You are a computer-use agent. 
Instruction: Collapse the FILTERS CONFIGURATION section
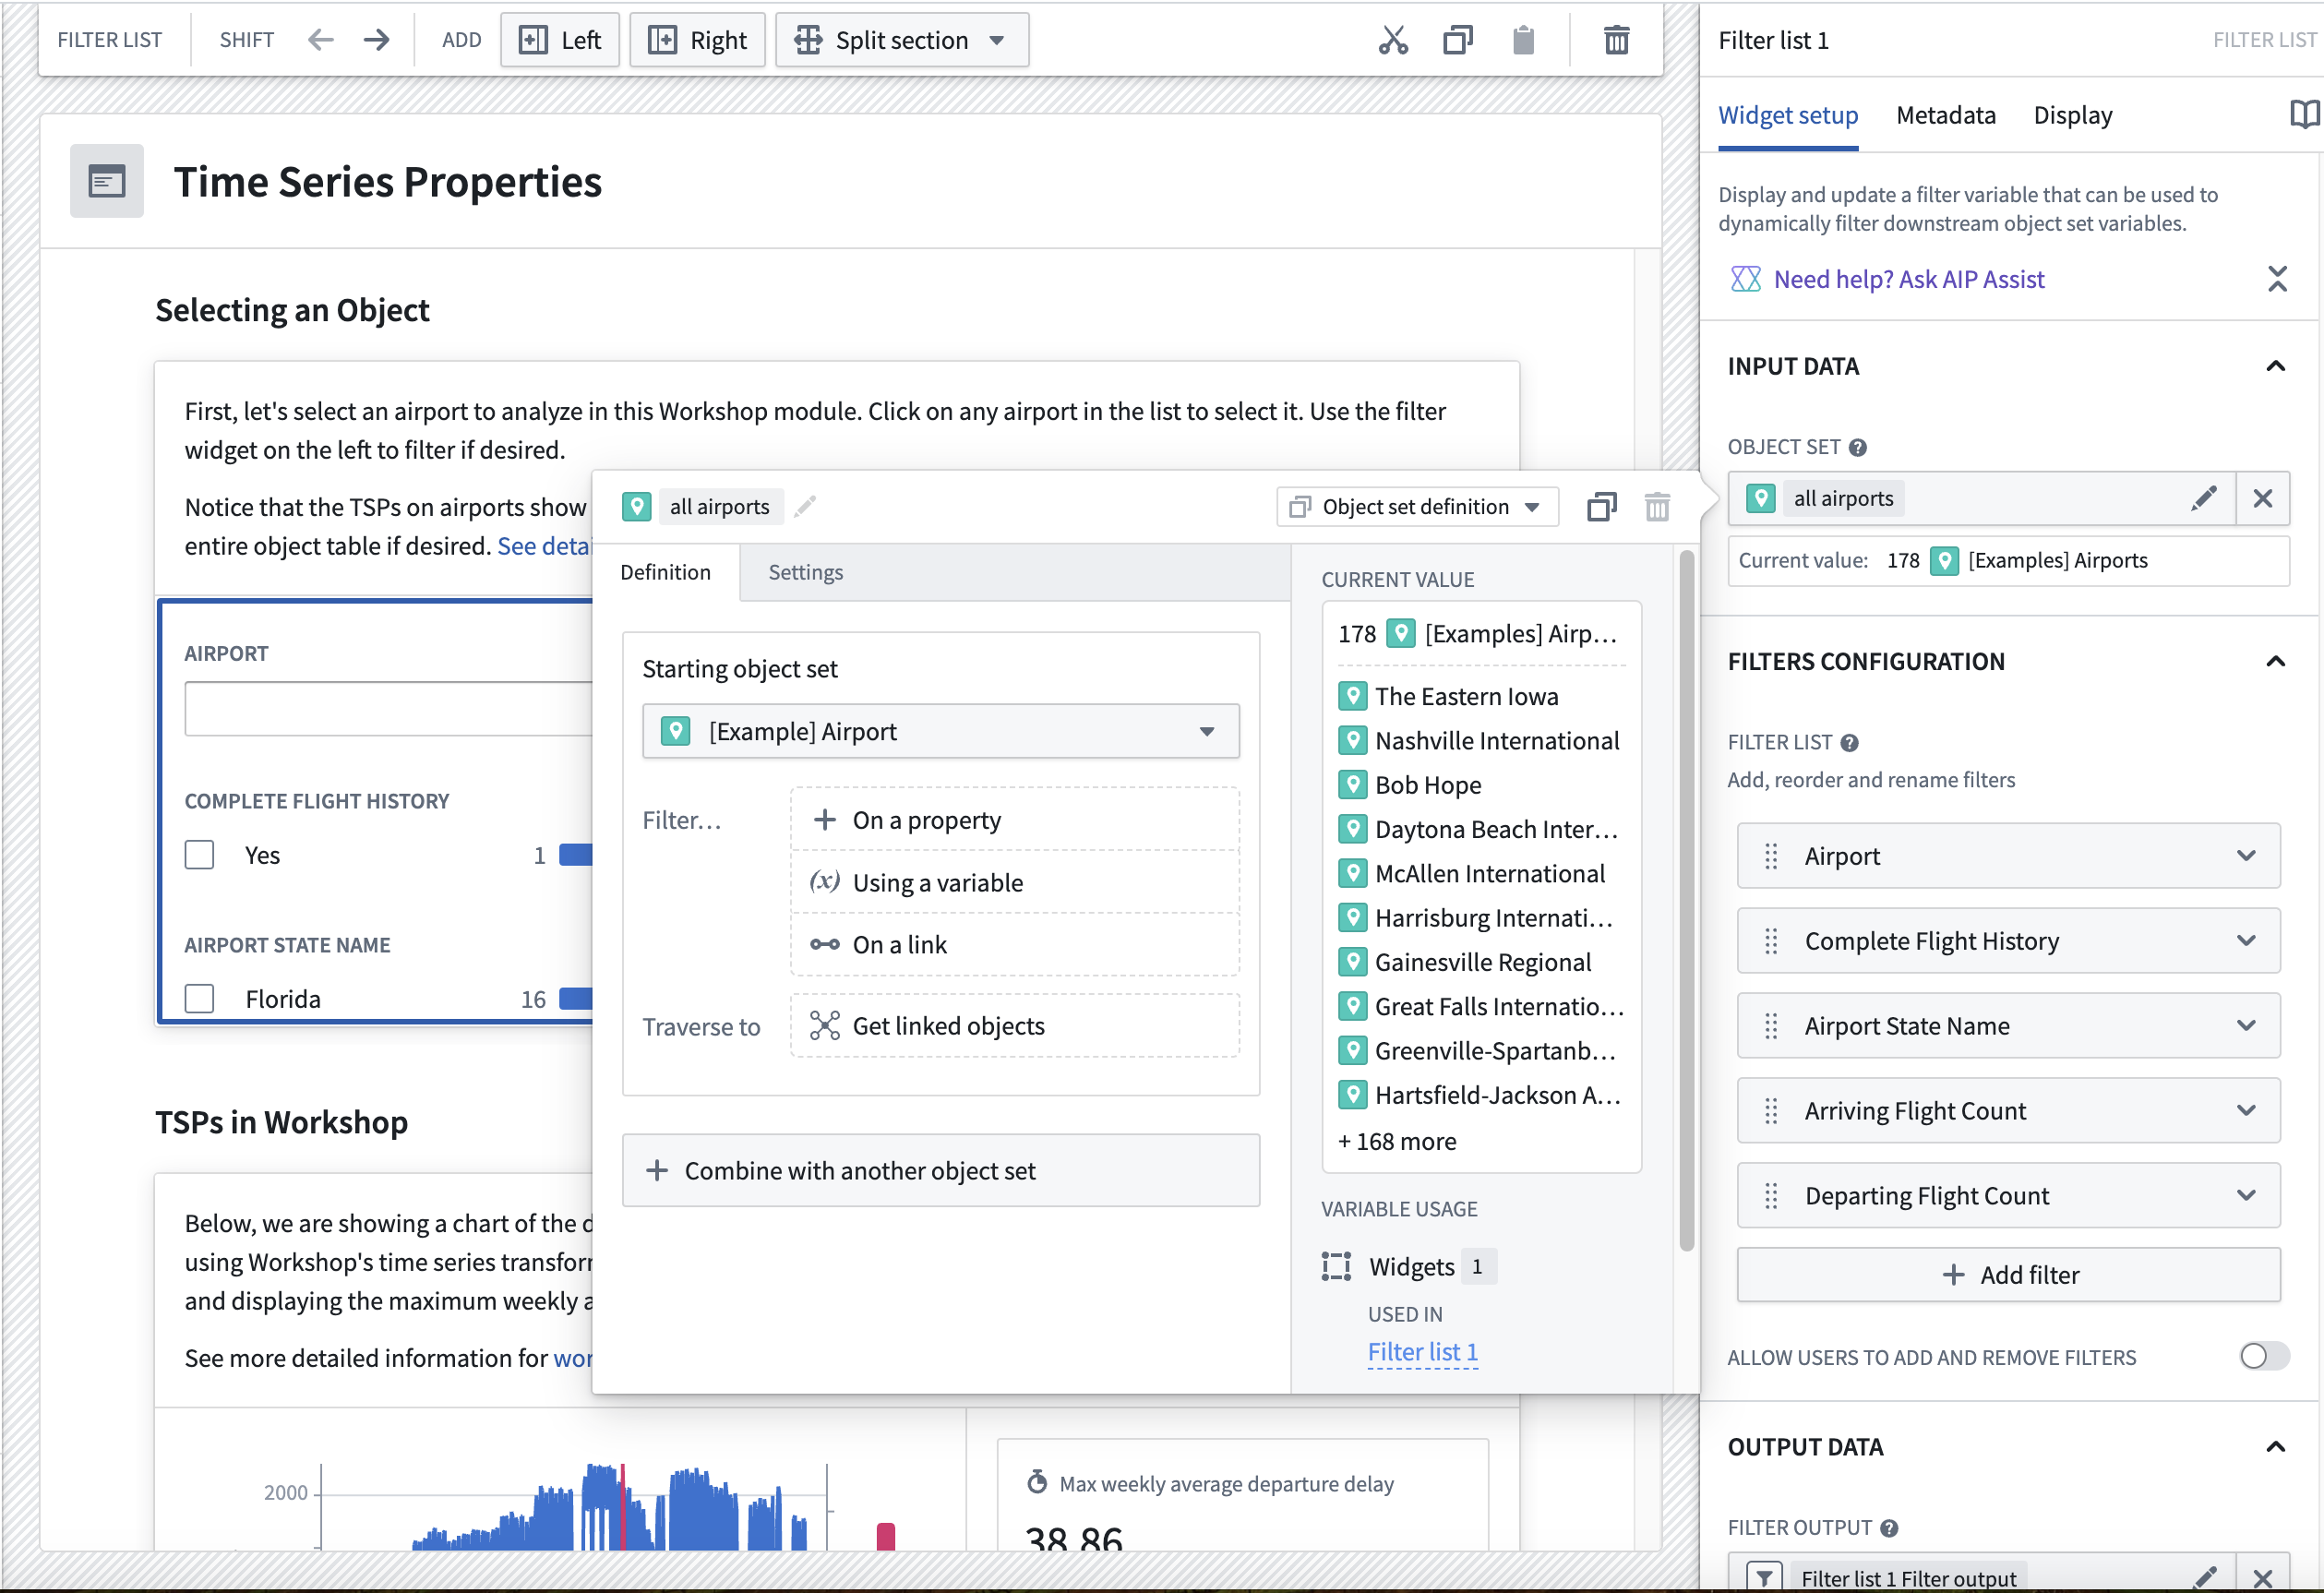(2275, 662)
